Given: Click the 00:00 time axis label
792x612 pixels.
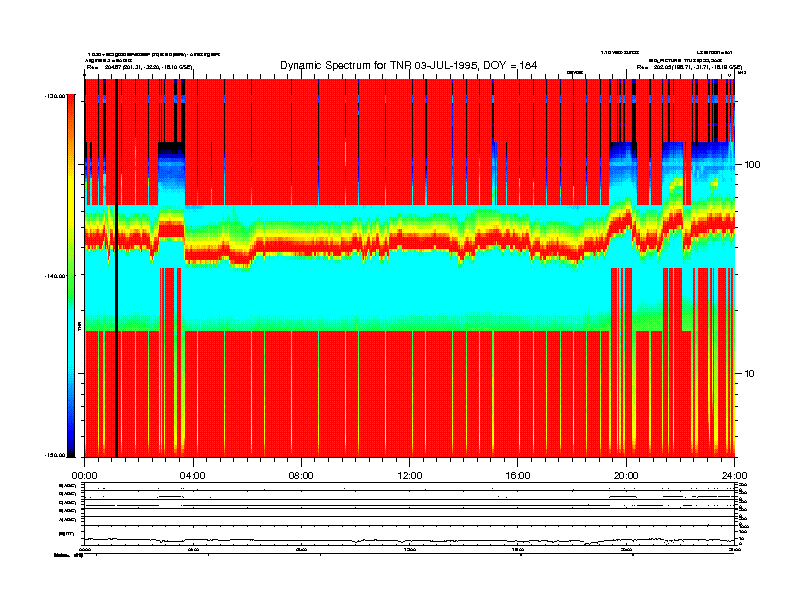Looking at the screenshot, I should [x=84, y=476].
